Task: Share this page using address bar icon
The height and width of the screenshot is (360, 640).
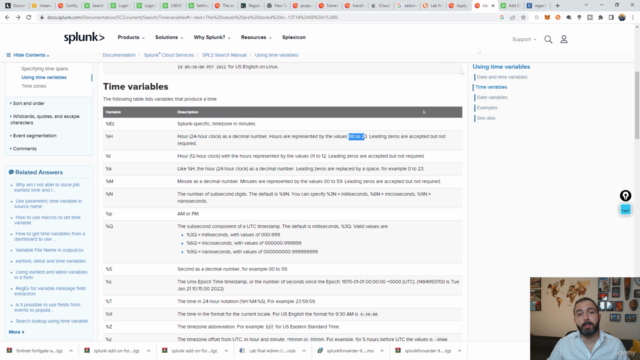Action: (x=513, y=18)
